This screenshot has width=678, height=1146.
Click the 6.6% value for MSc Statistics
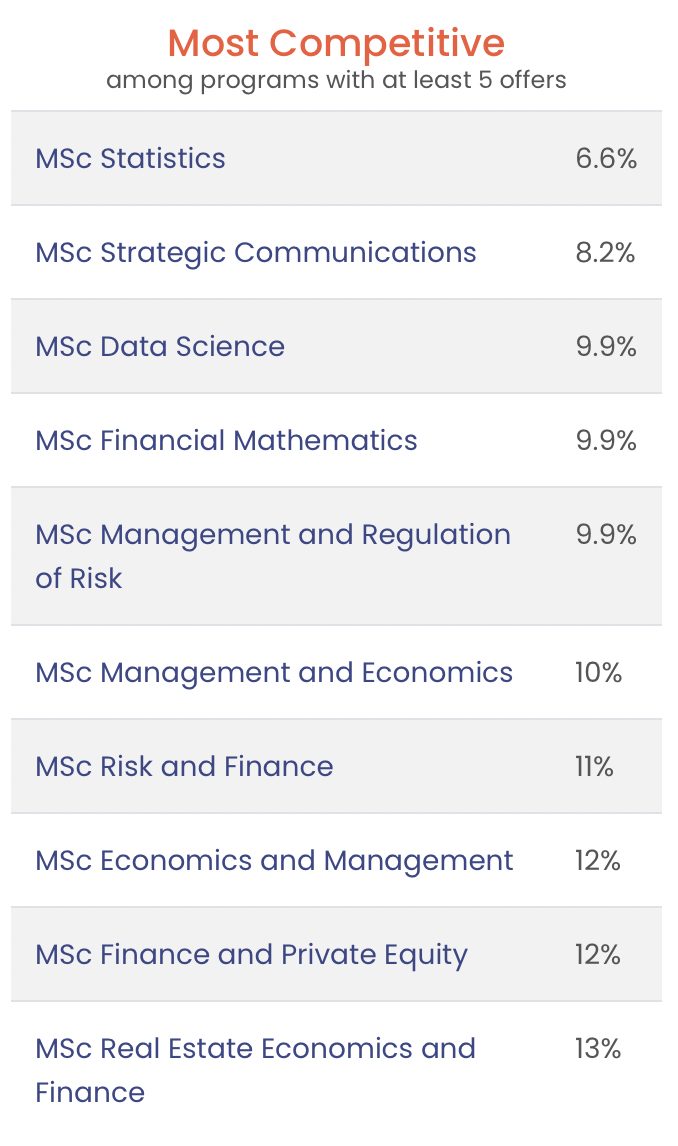click(606, 159)
